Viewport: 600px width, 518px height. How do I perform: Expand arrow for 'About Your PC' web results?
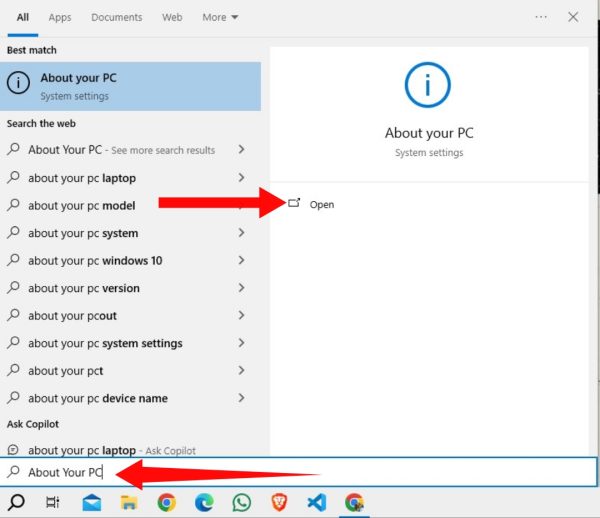241,149
